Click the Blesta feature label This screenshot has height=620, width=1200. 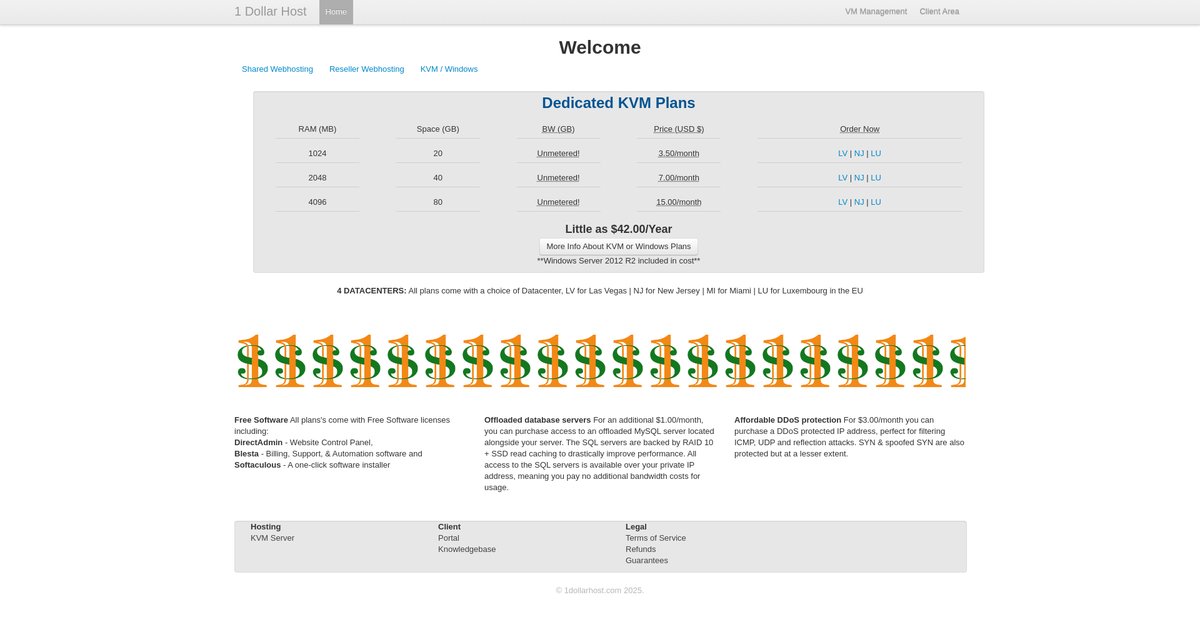pyautogui.click(x=247, y=453)
